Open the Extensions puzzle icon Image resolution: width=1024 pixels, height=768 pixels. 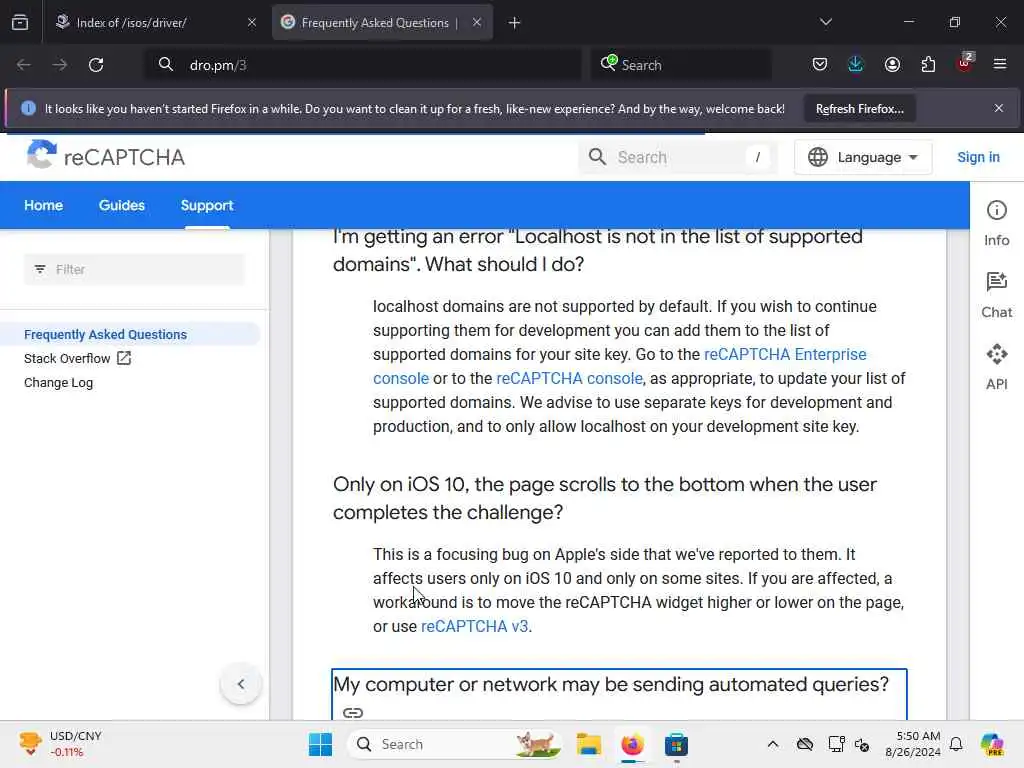tap(928, 65)
